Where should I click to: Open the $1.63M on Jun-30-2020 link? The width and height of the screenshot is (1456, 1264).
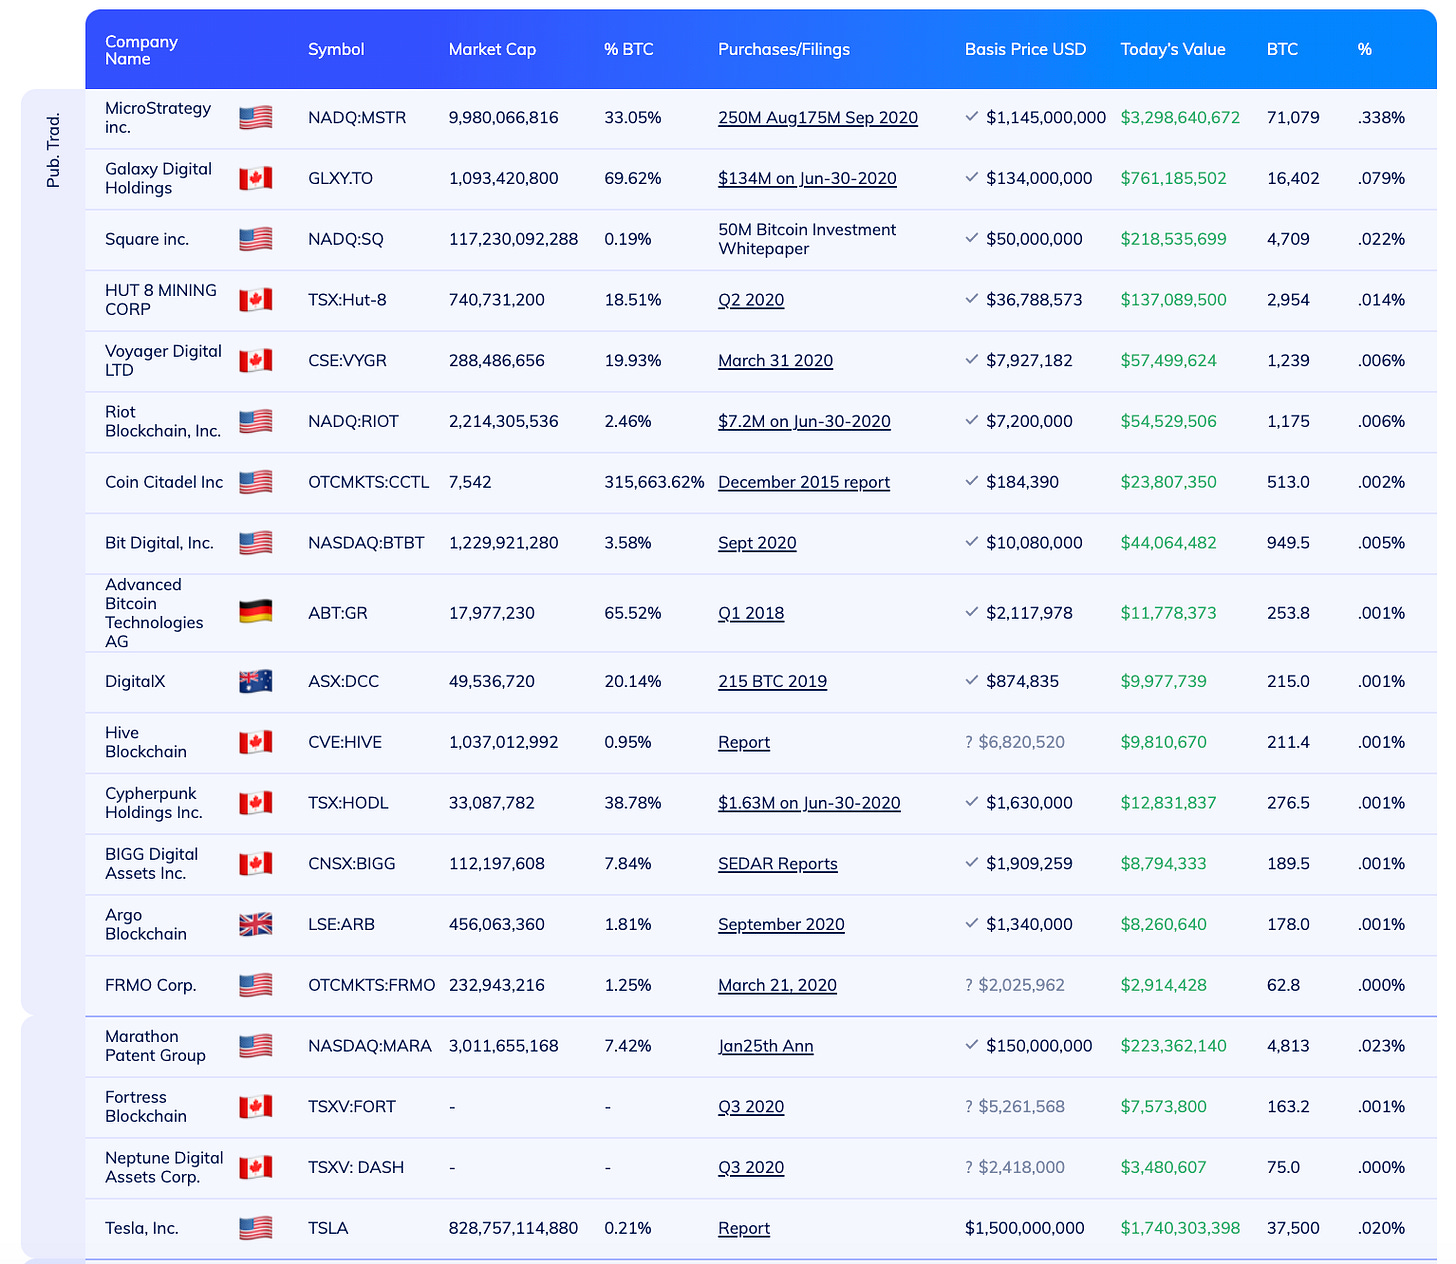809,803
